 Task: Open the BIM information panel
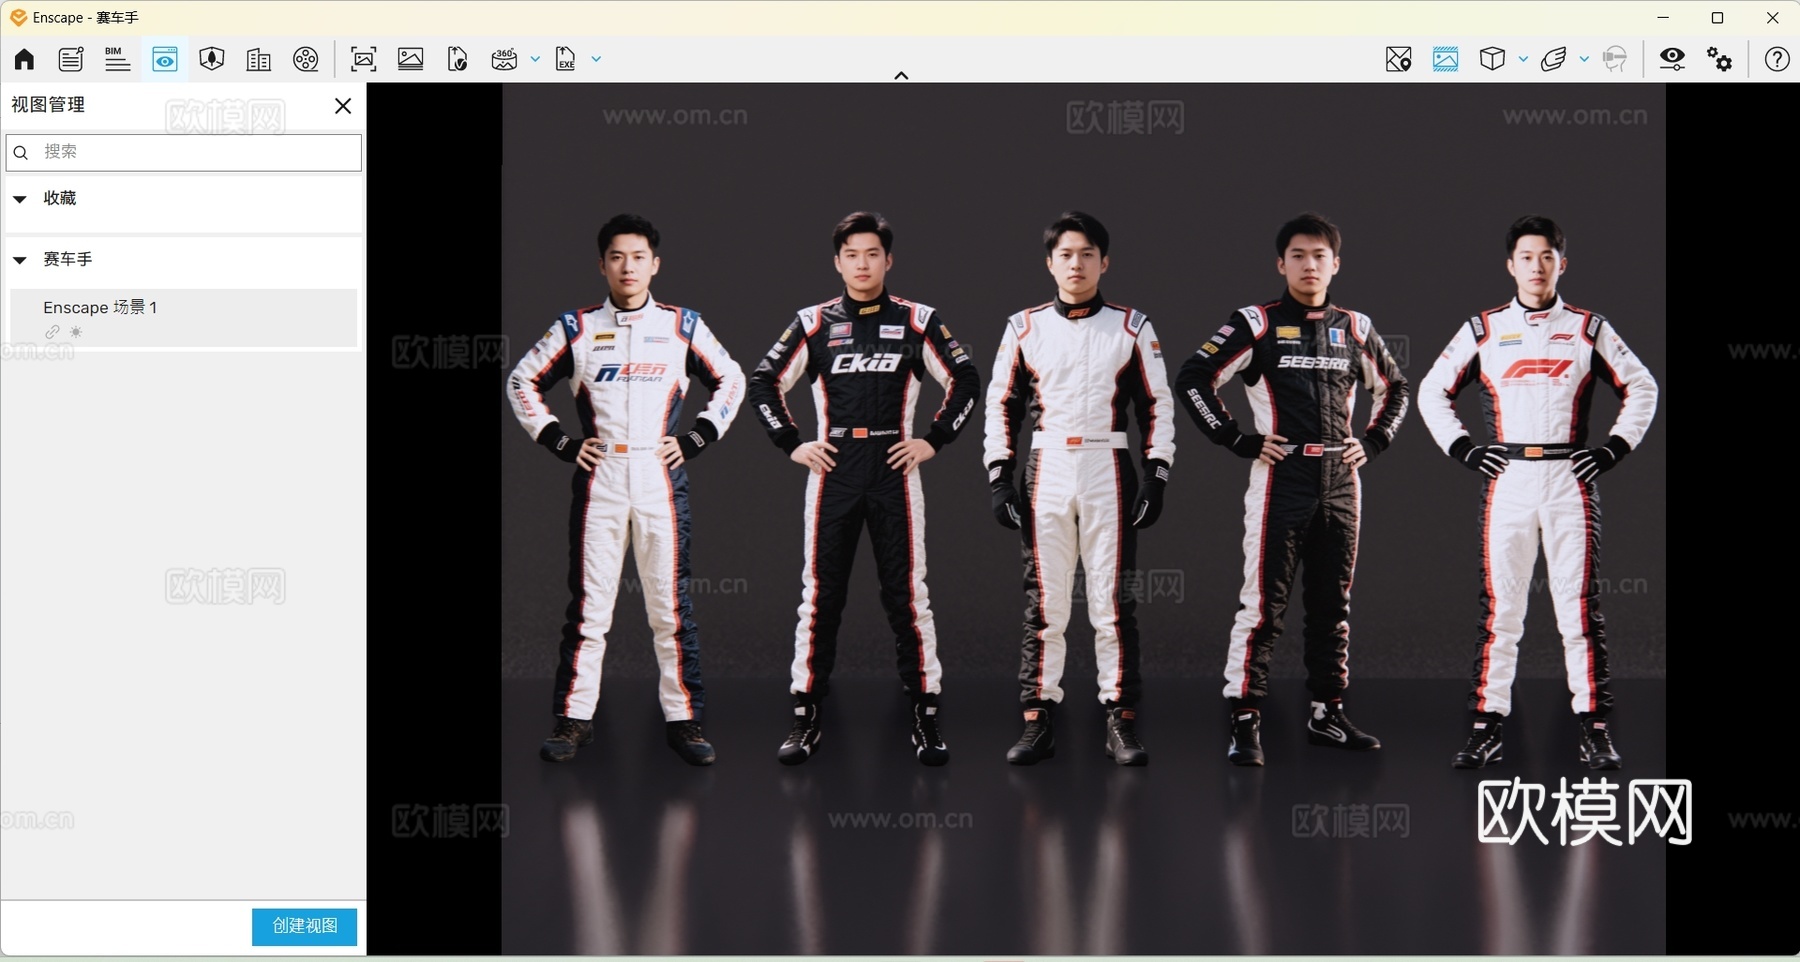point(118,59)
